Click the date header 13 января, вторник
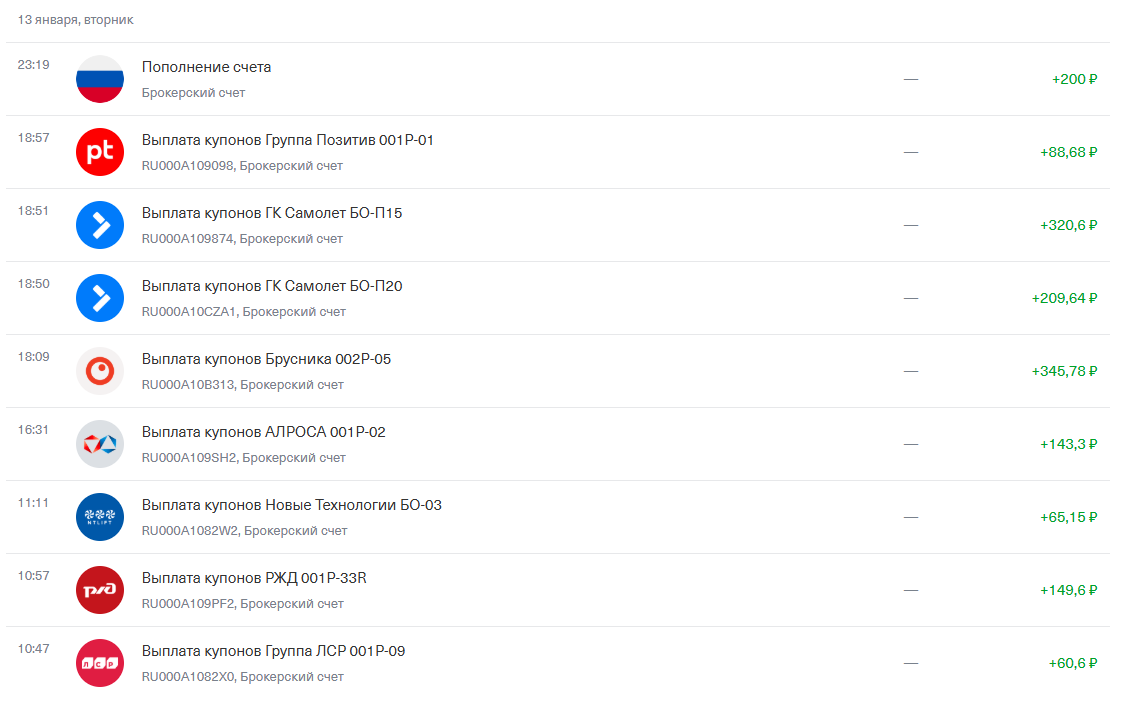This screenshot has width=1134, height=704. 75,20
